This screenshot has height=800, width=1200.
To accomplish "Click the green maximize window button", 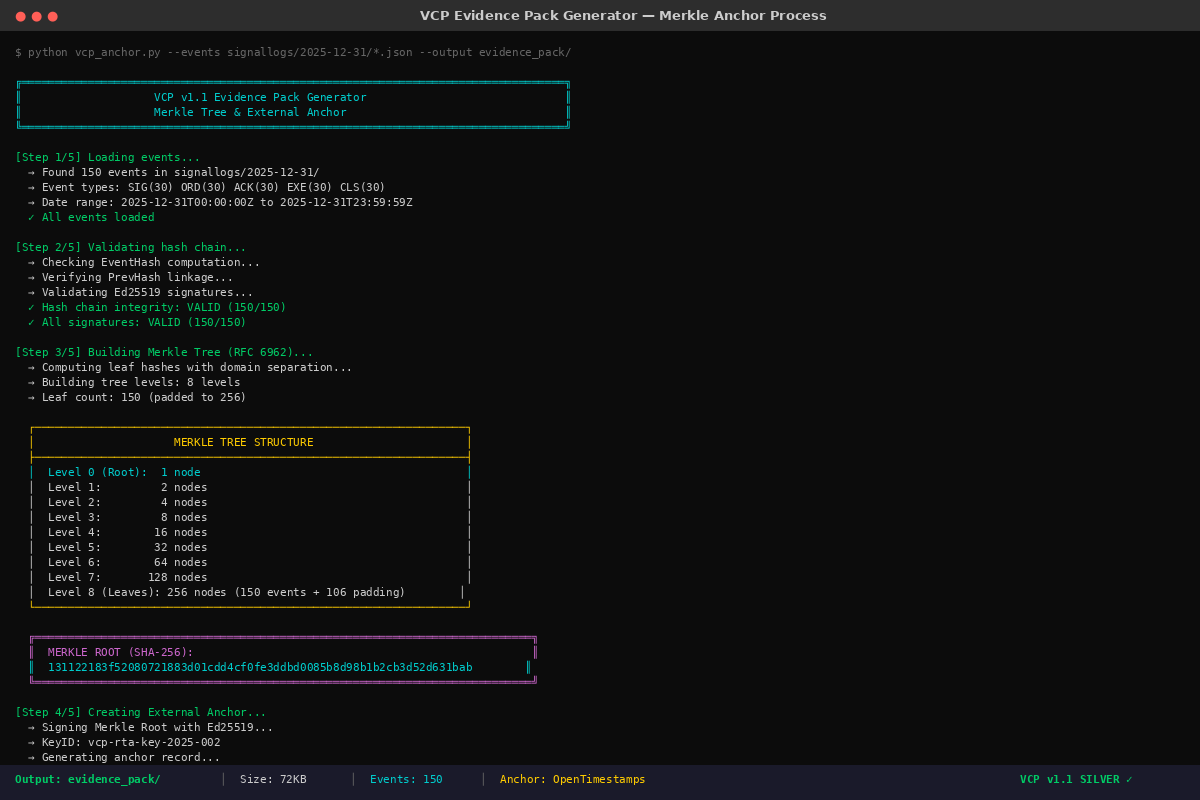I will tap(52, 16).
